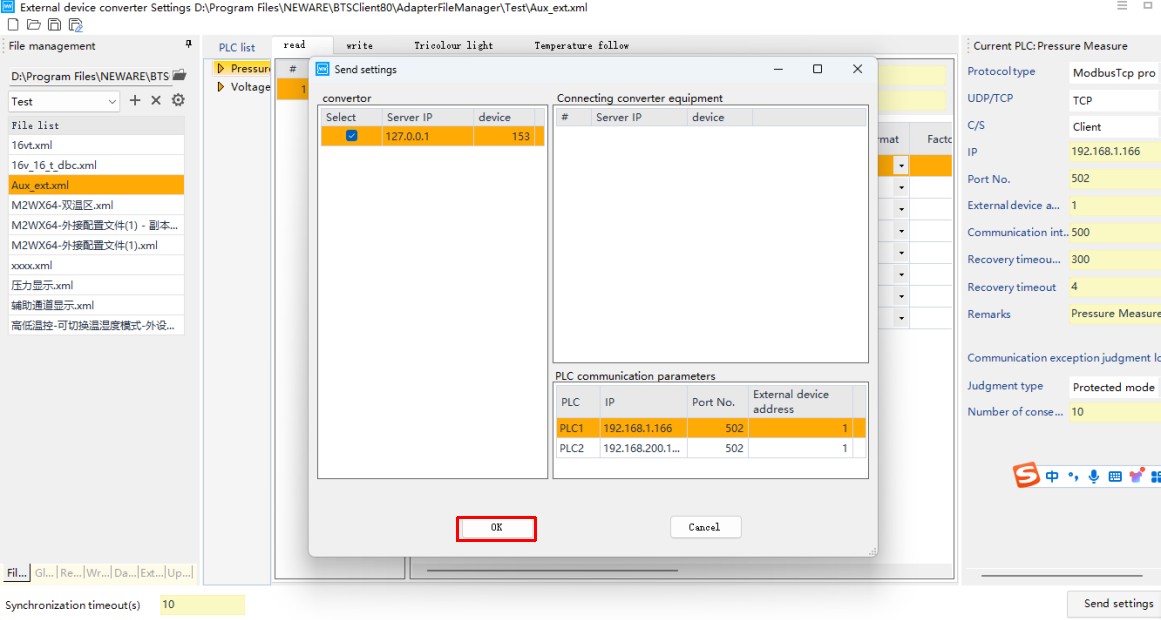
Task: Click the browse folder icon beside path
Action: point(179,75)
